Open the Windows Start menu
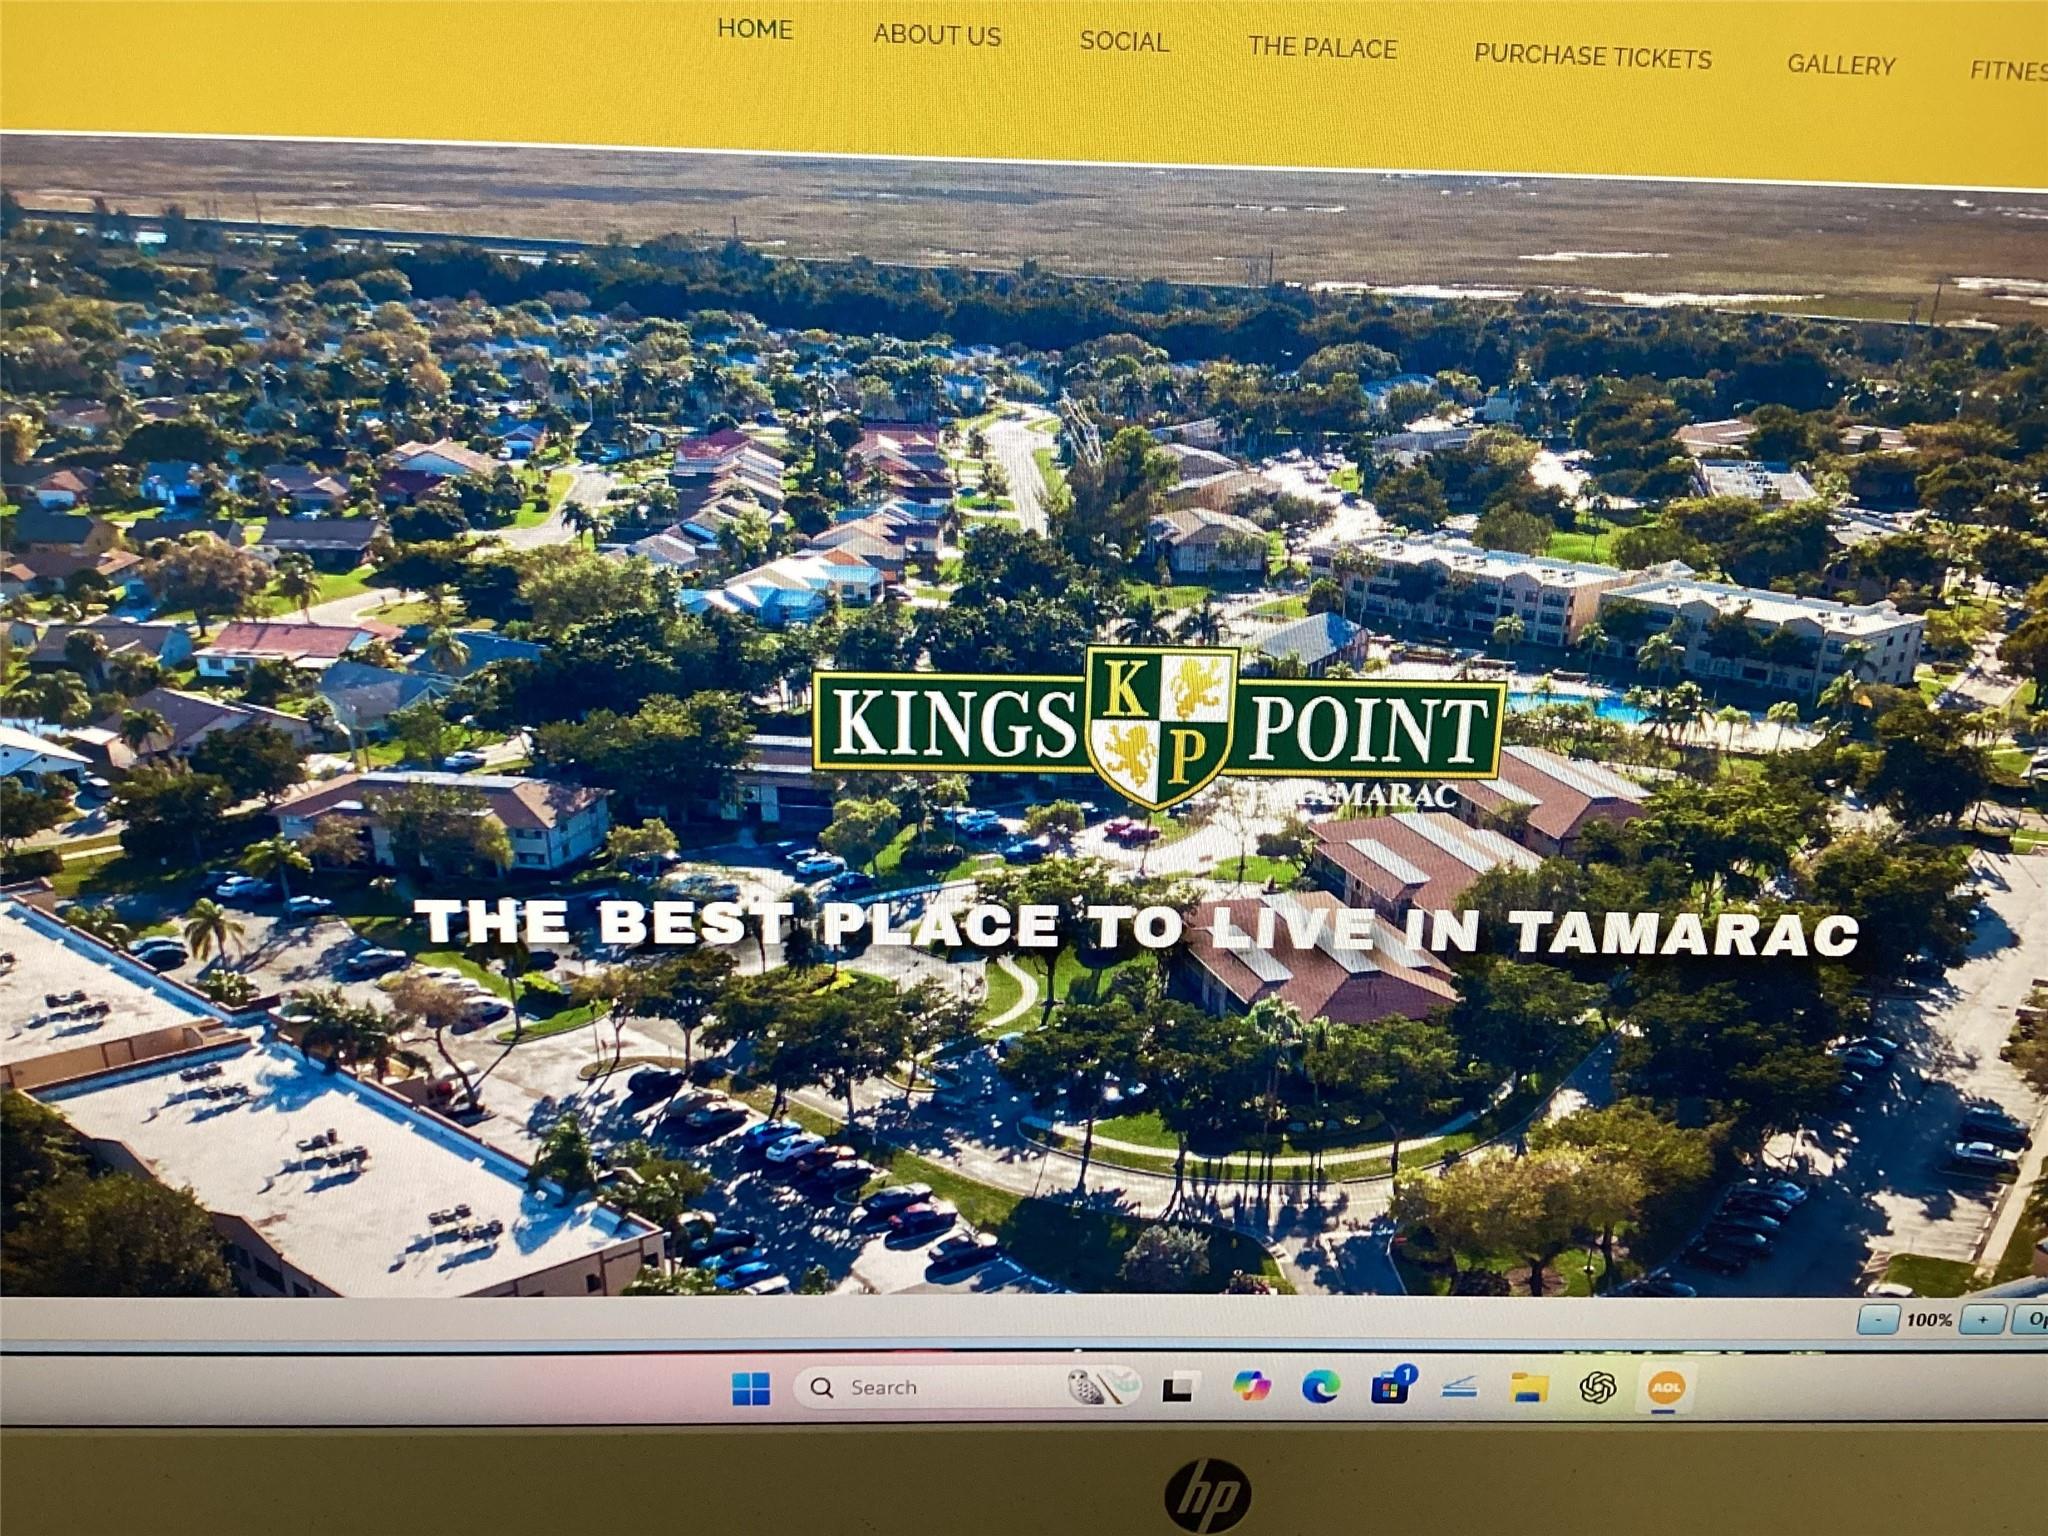The image size is (2048, 1536). 751,1388
